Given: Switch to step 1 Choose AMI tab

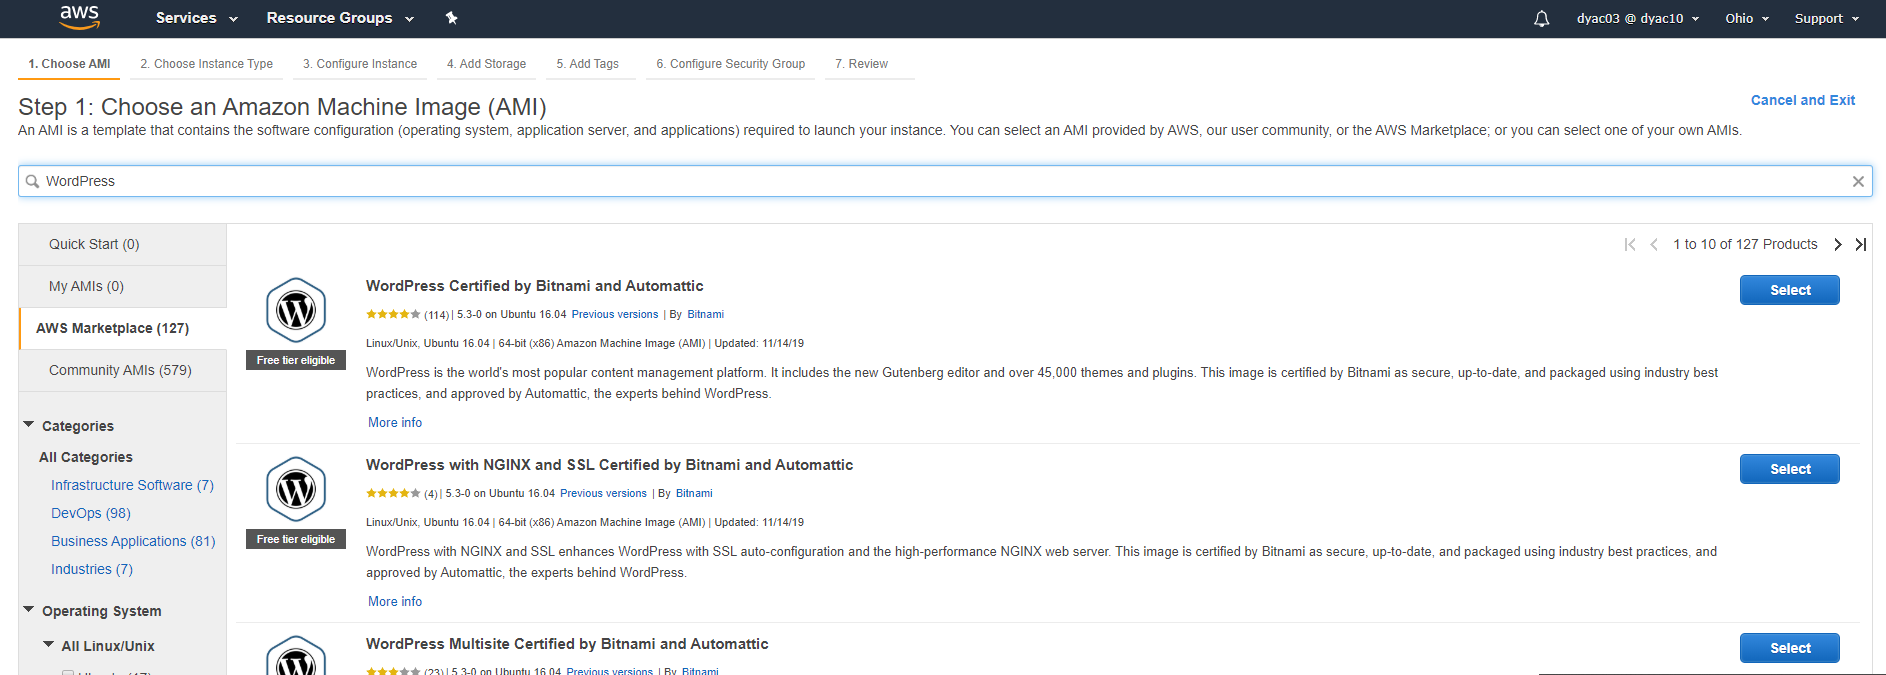Looking at the screenshot, I should point(69,64).
